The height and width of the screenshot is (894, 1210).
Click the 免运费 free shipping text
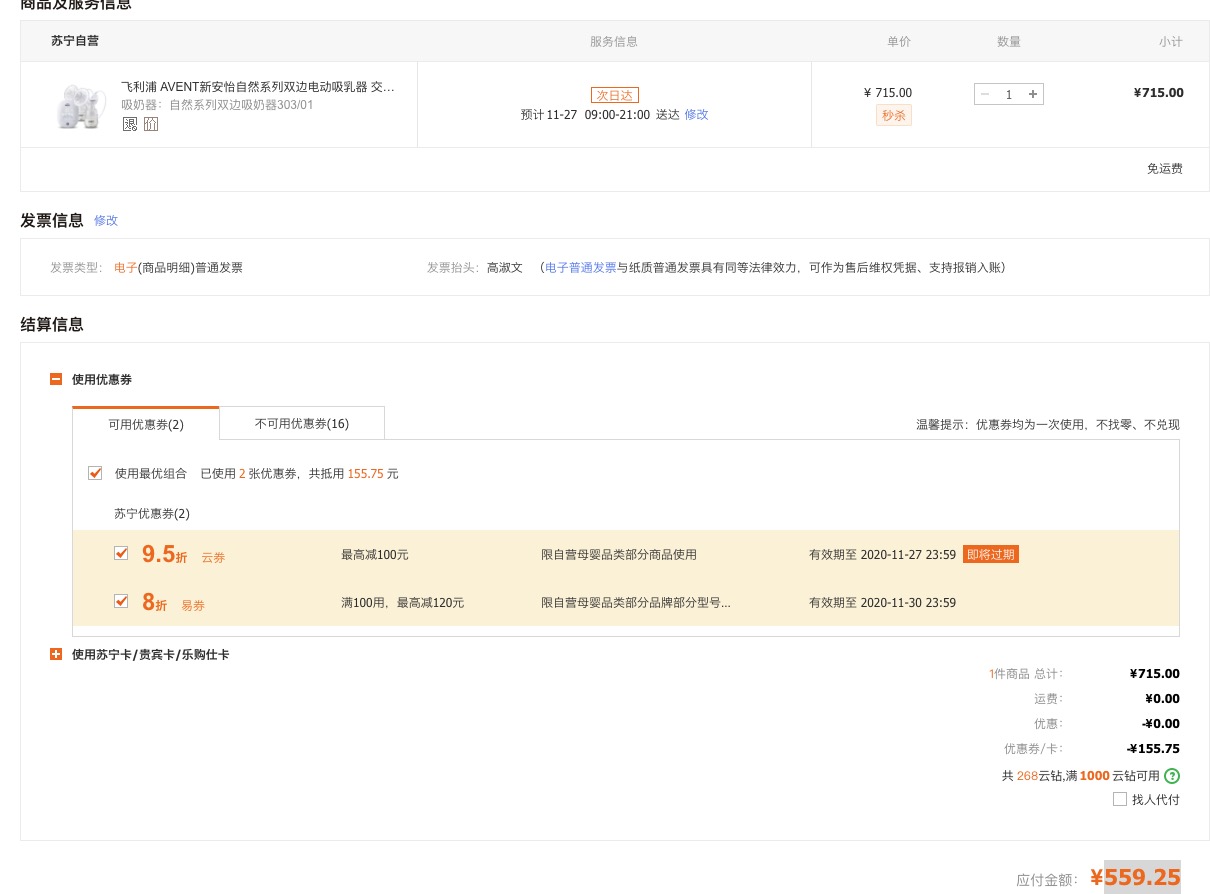coord(1165,169)
